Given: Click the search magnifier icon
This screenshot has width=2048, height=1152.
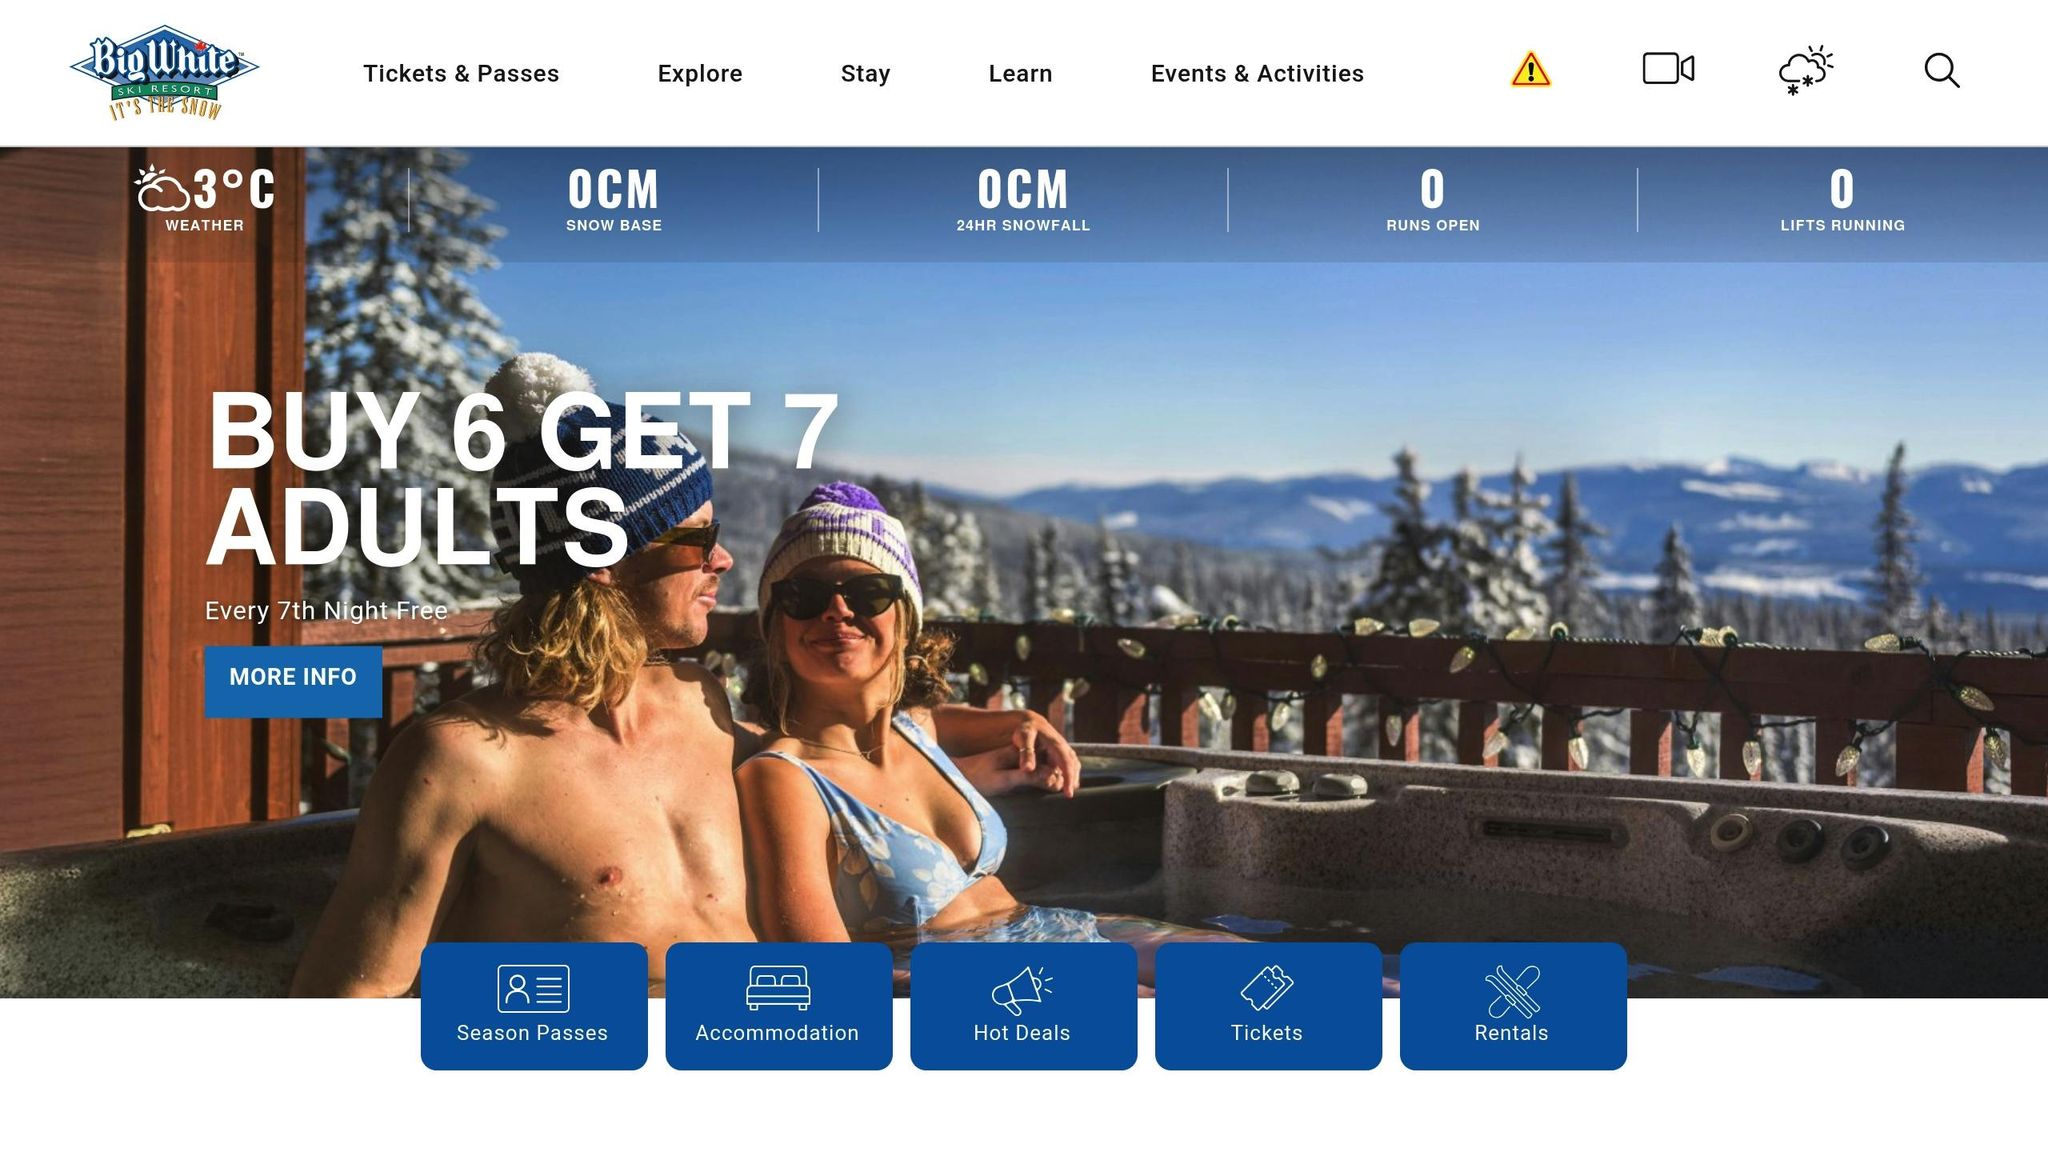Looking at the screenshot, I should point(1941,70).
